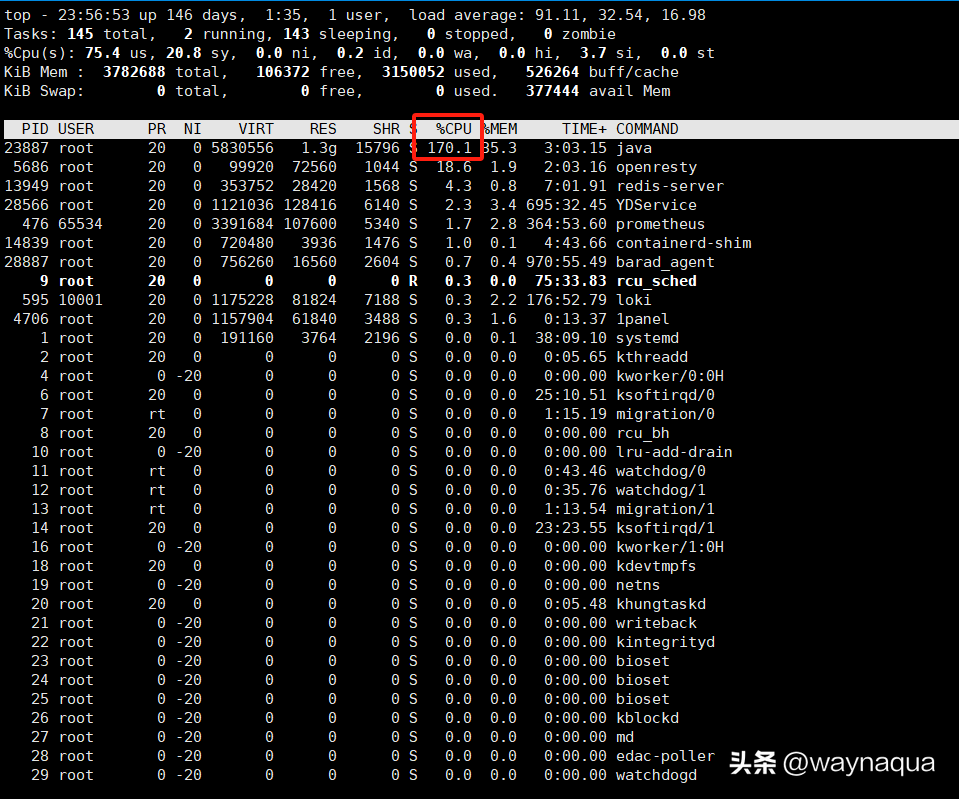This screenshot has width=959, height=799.
Task: Select the redis-server command
Action: point(670,186)
